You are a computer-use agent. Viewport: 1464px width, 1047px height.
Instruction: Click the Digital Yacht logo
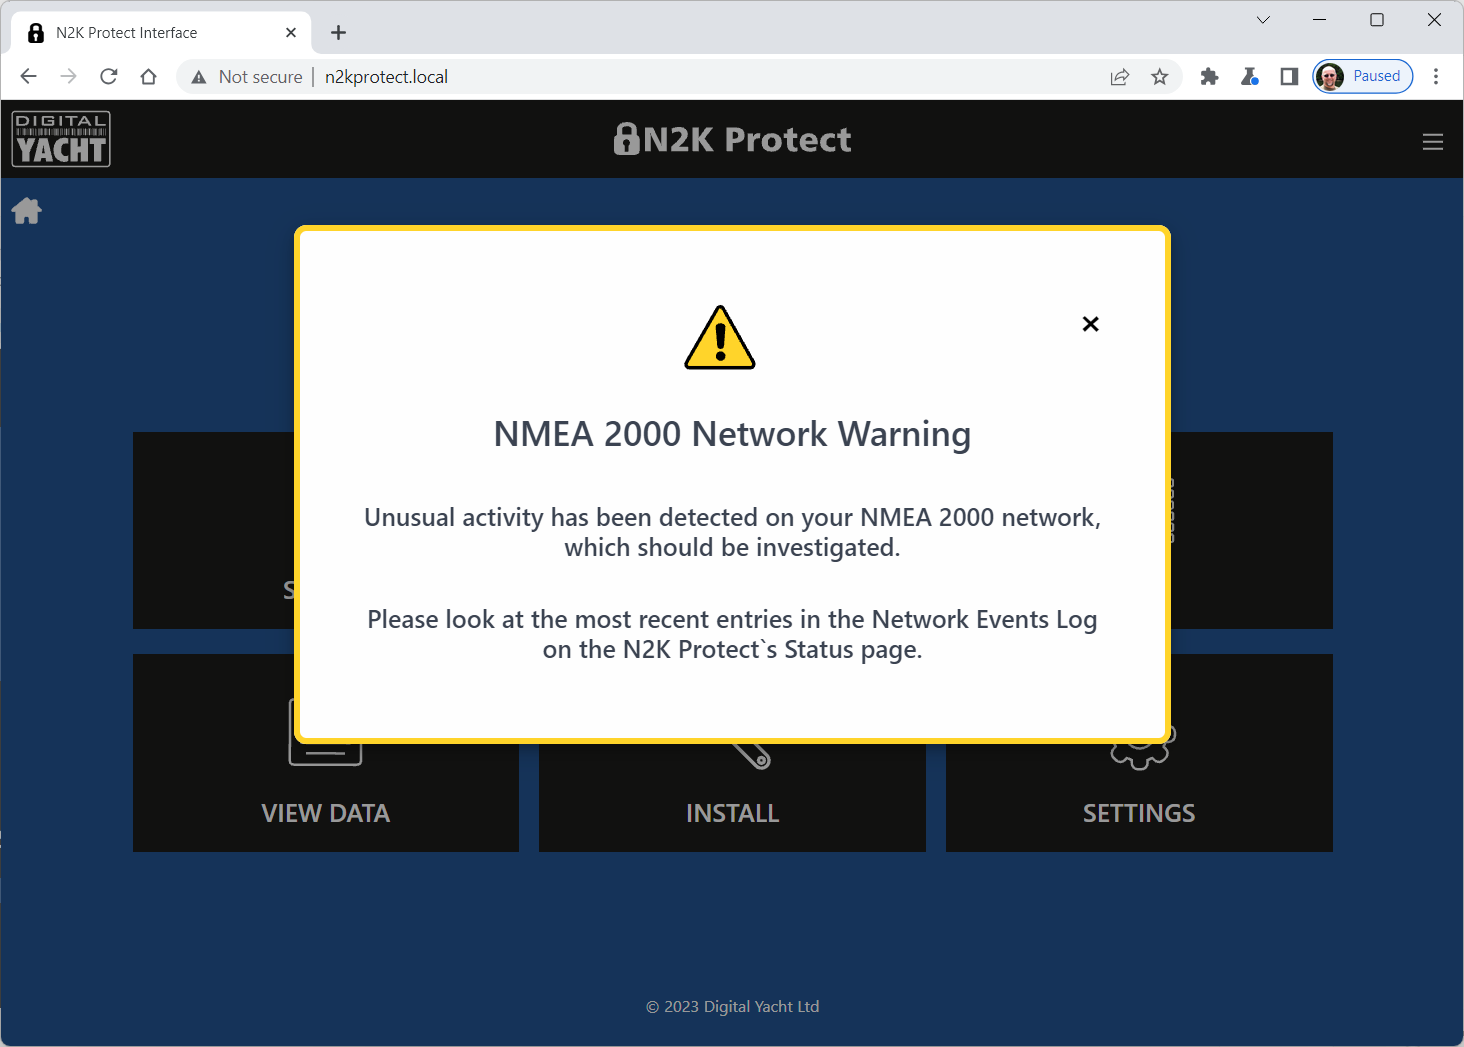click(x=61, y=139)
